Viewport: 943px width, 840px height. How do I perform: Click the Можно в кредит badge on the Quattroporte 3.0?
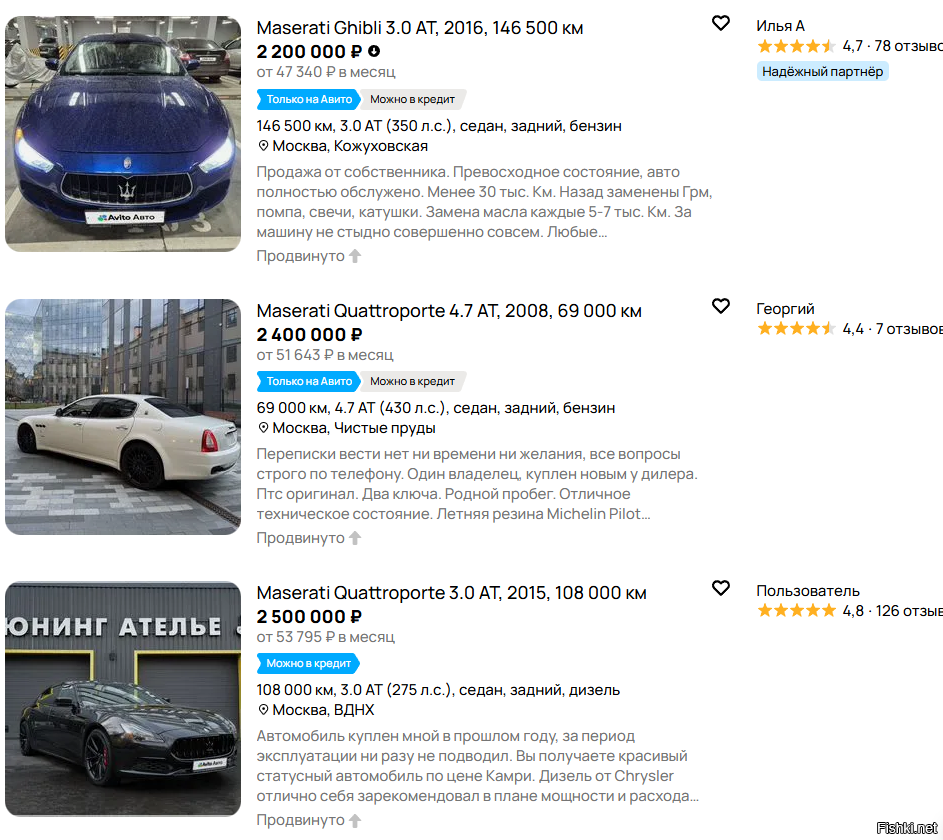(x=308, y=663)
